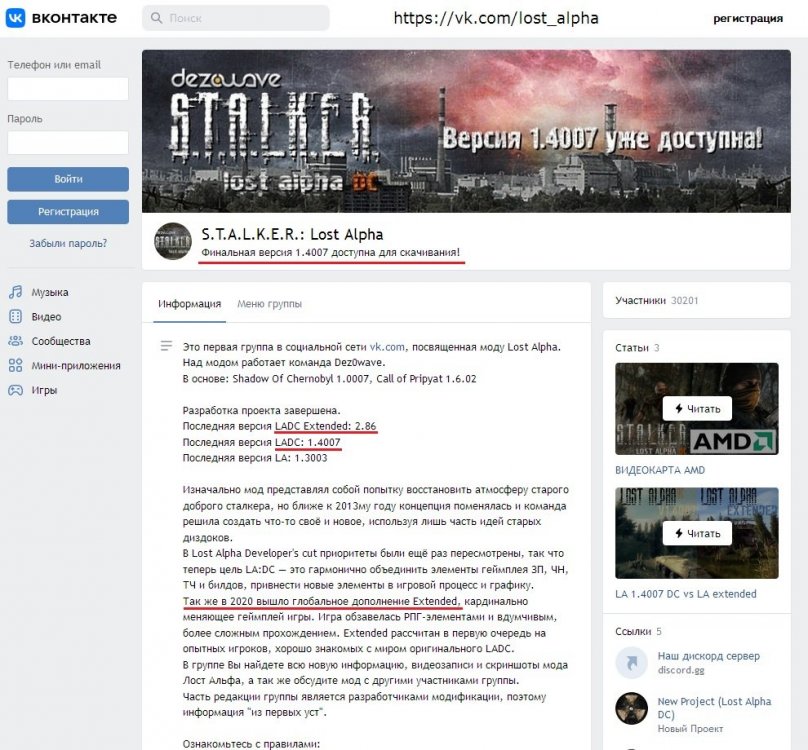Follow the Забыли пароль? link

[68, 243]
